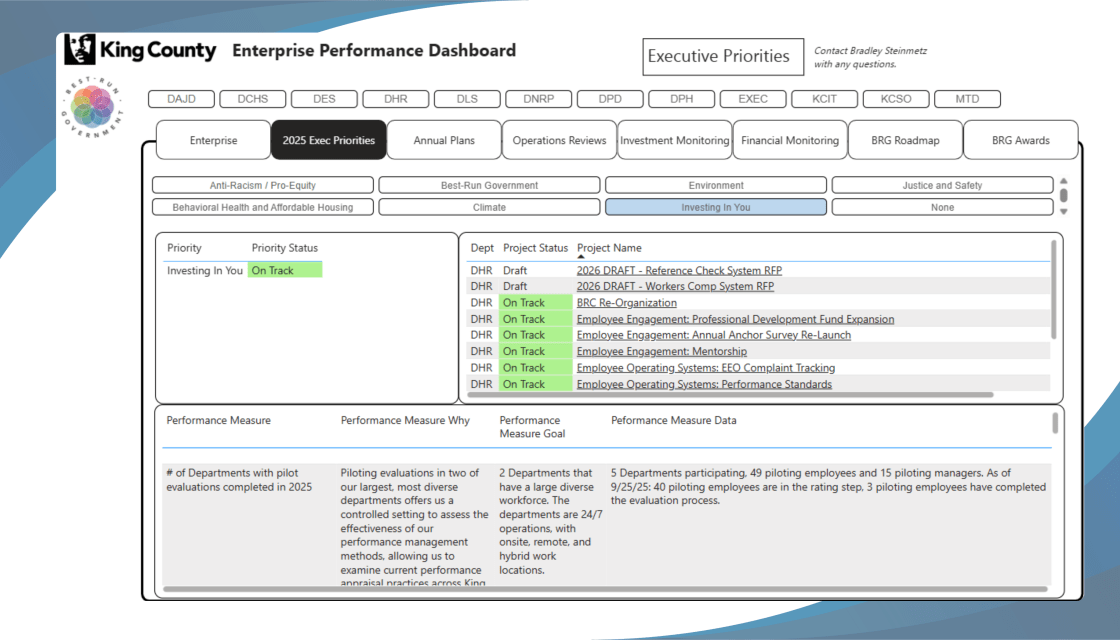Click the green On Track priority status cell
Viewport: 1120px width, 640px height.
285,271
